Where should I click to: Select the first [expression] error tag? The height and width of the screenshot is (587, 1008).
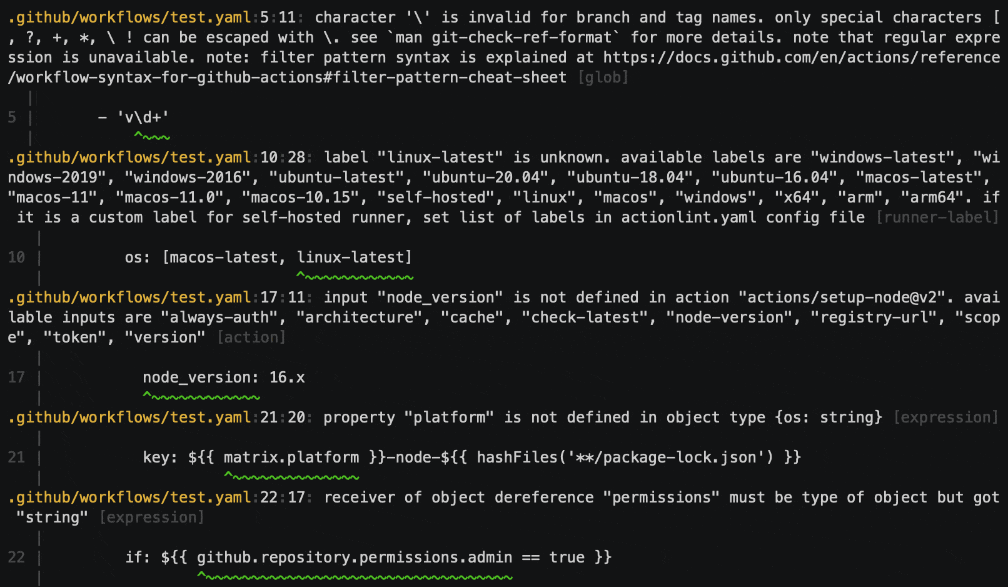click(x=945, y=417)
